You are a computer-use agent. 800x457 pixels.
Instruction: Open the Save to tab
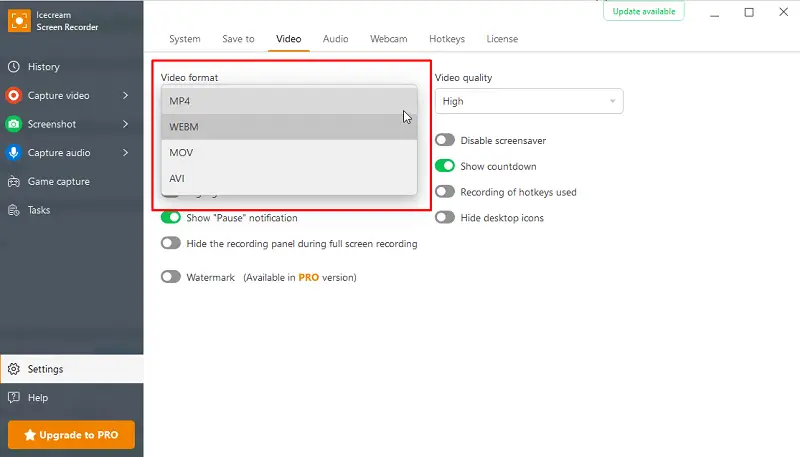coord(238,39)
